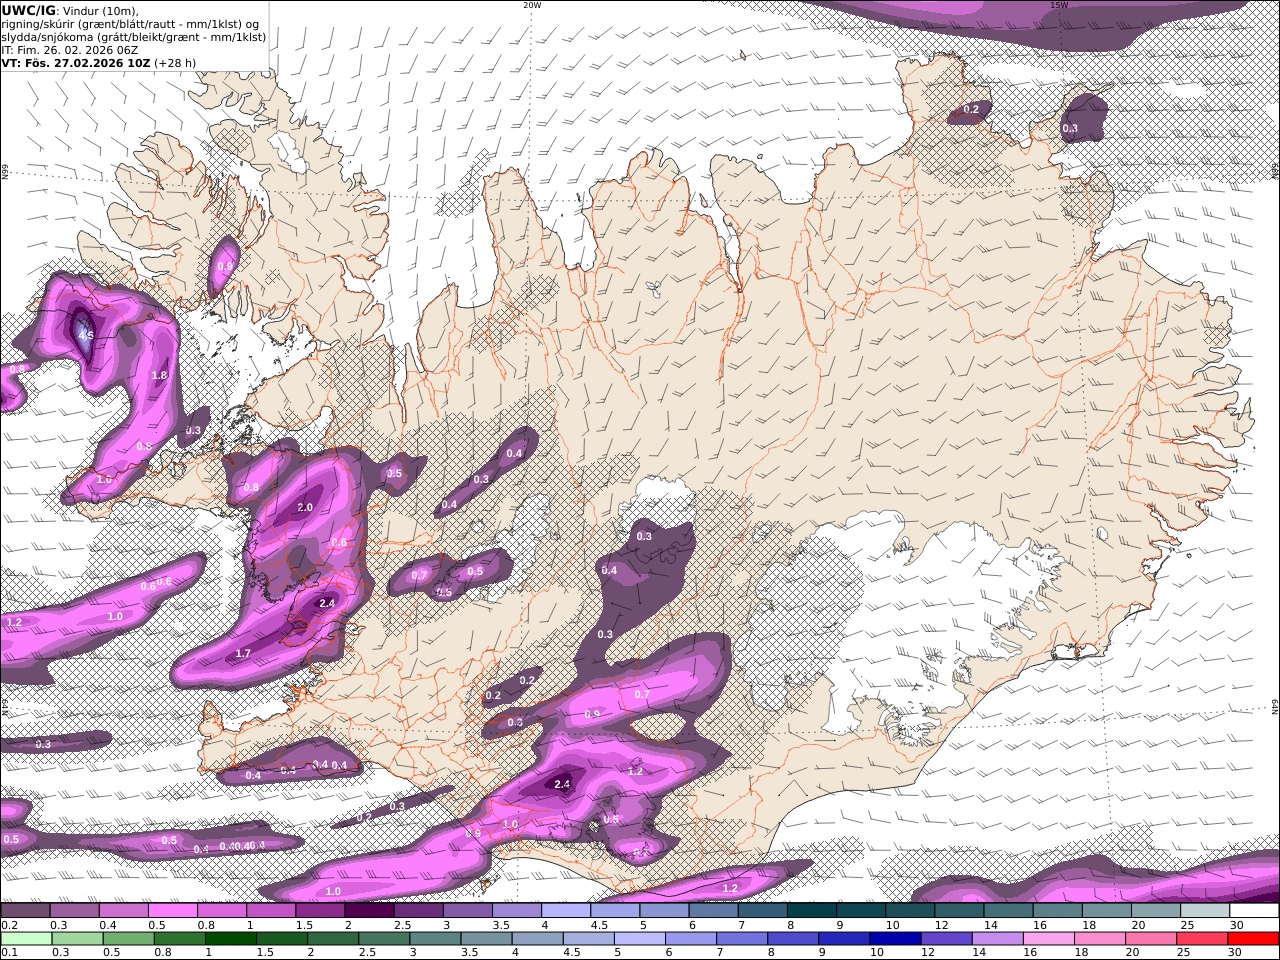Select the bright red 30 rain legend swatch

[x=1254, y=939]
